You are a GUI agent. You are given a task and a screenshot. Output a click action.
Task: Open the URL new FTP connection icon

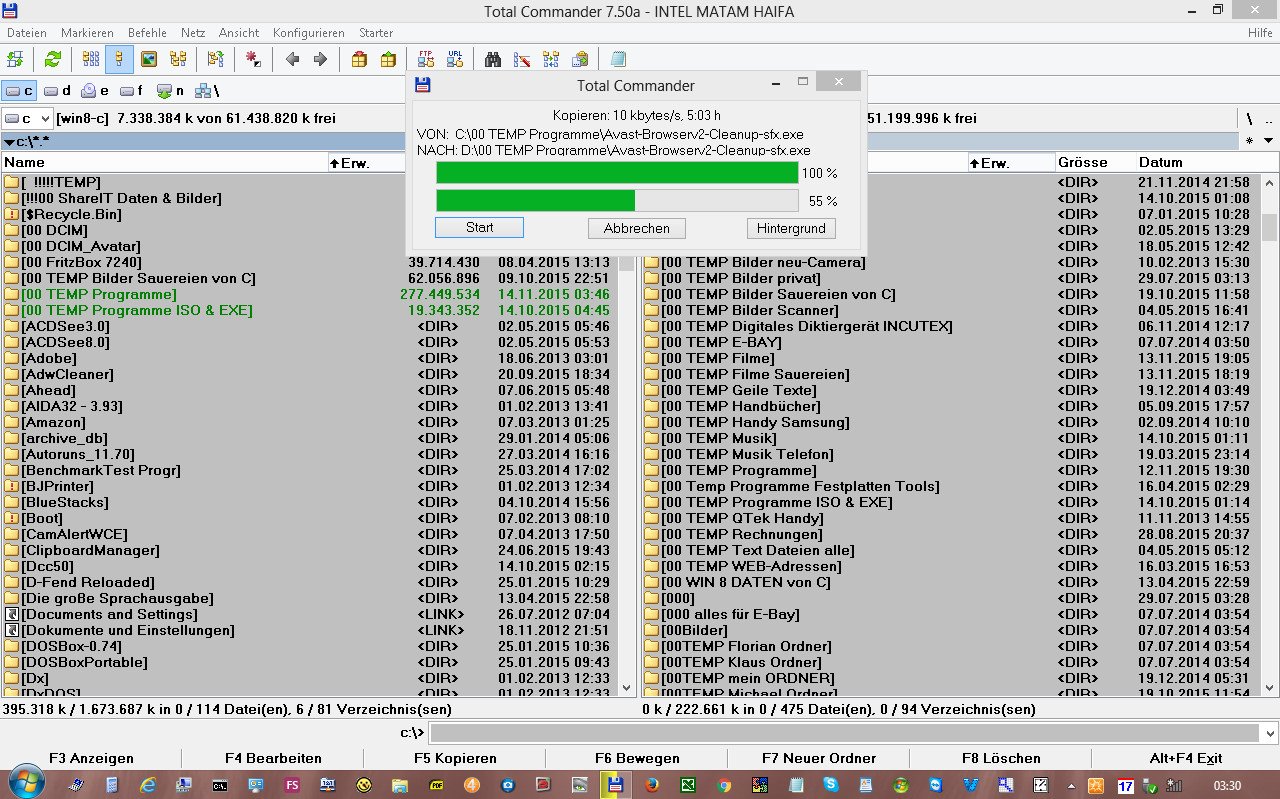coord(455,59)
